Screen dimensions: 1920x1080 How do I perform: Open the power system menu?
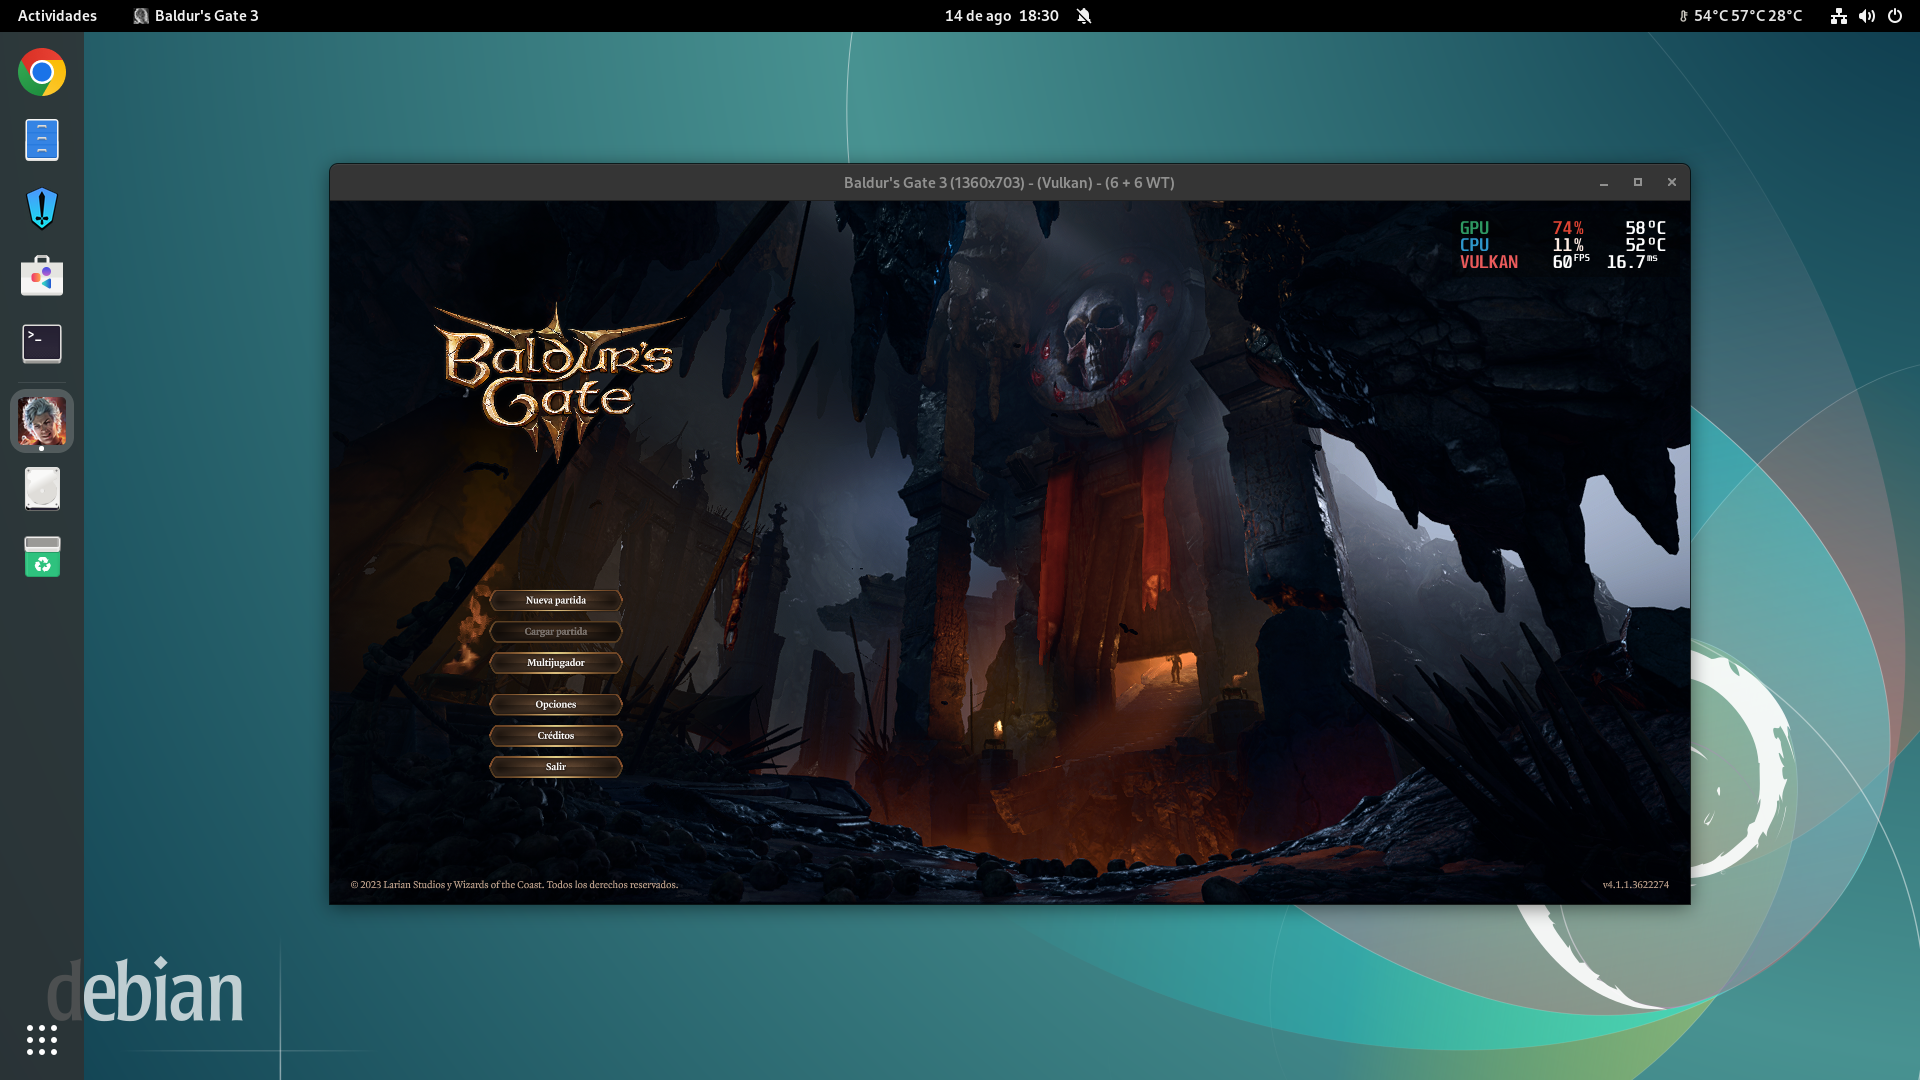[1895, 16]
